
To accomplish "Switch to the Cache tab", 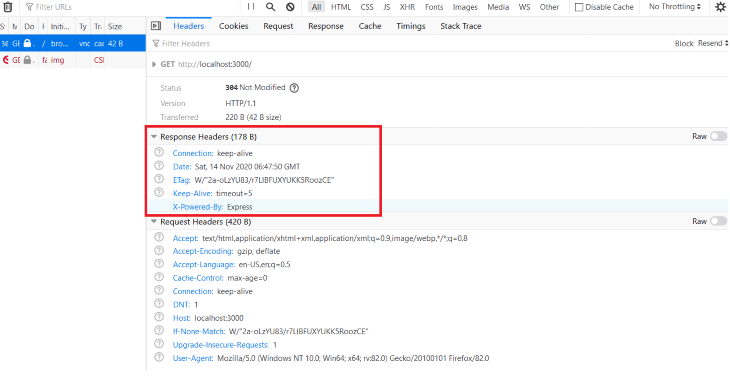I will click(370, 26).
